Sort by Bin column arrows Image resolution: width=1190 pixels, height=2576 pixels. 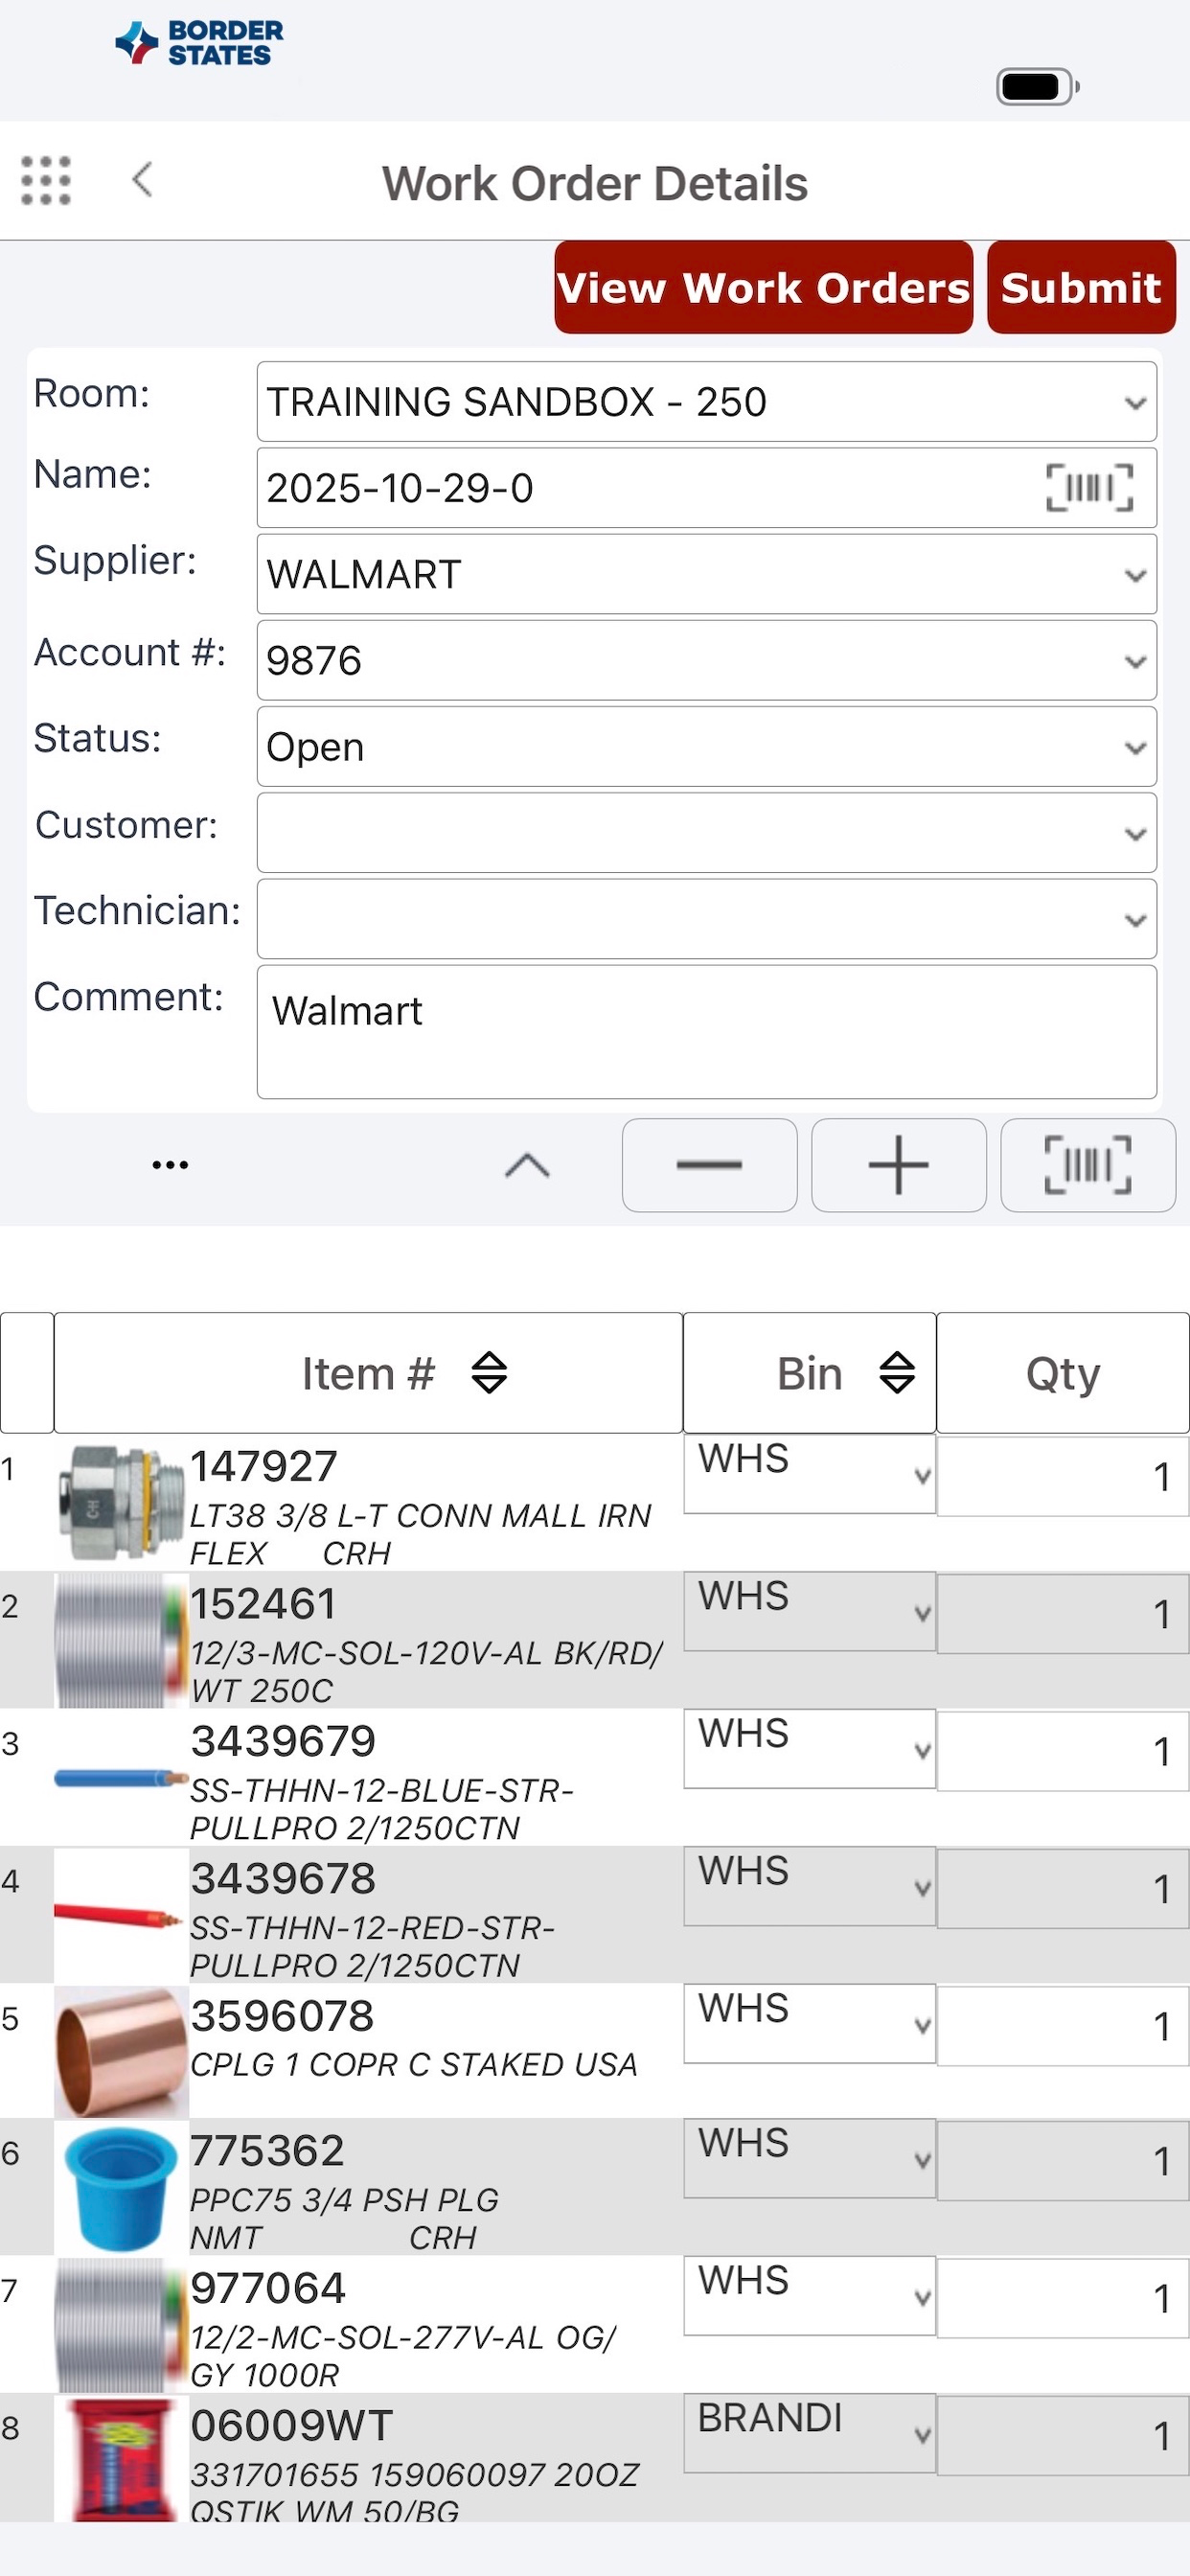click(897, 1373)
